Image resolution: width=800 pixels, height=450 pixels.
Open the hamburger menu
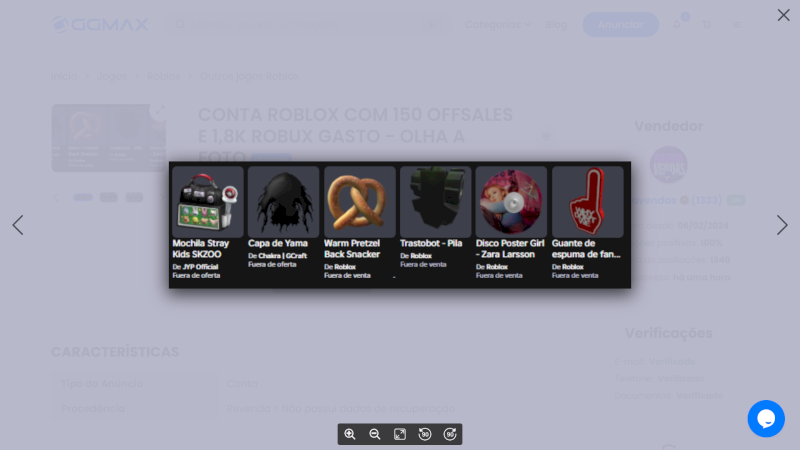point(736,24)
